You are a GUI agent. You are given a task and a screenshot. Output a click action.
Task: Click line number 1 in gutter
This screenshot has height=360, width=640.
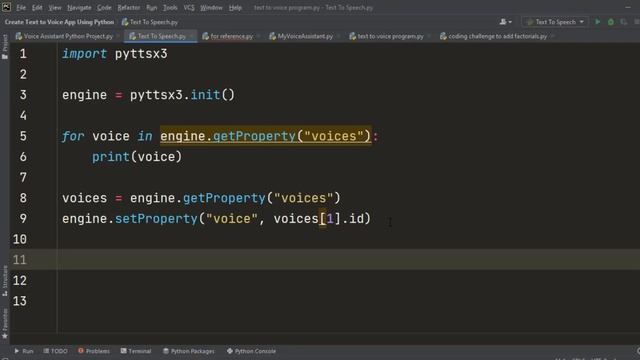(23, 54)
